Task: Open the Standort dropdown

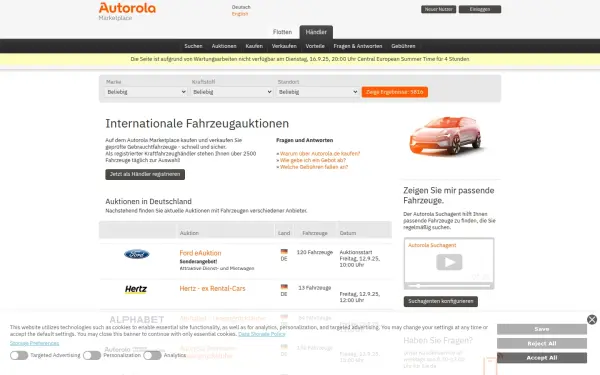Action: click(x=317, y=92)
